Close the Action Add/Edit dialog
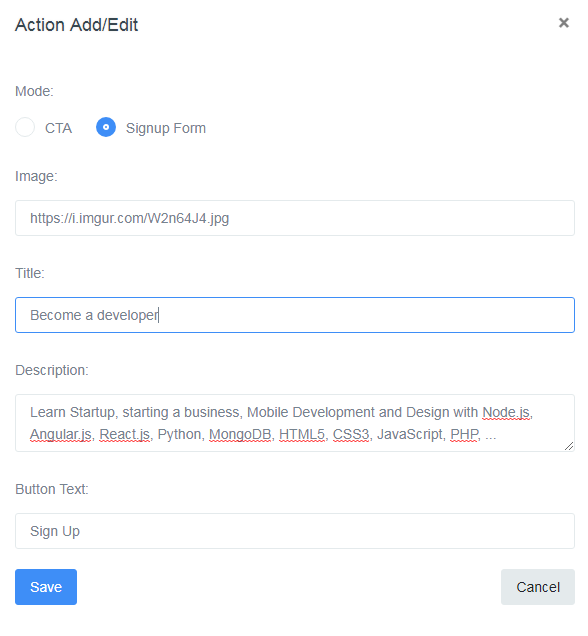Image resolution: width=588 pixels, height=636 pixels. pos(563,23)
